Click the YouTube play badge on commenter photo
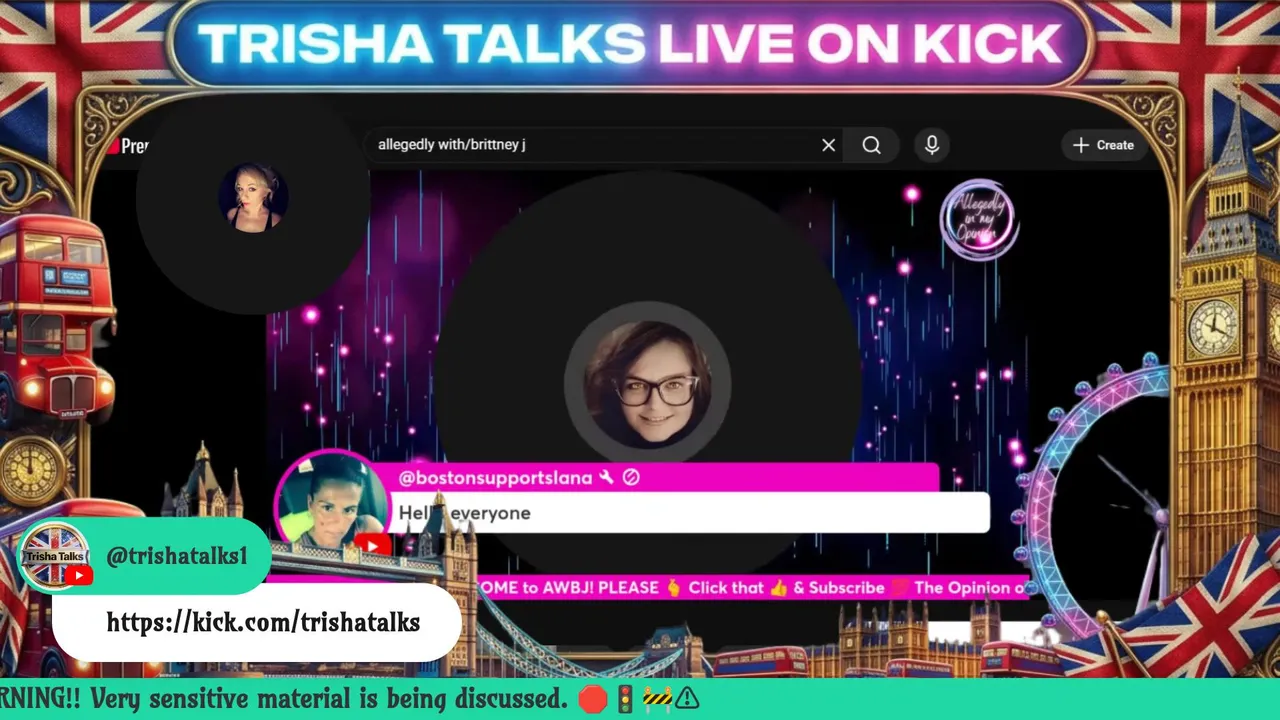1280x720 pixels. (x=371, y=545)
